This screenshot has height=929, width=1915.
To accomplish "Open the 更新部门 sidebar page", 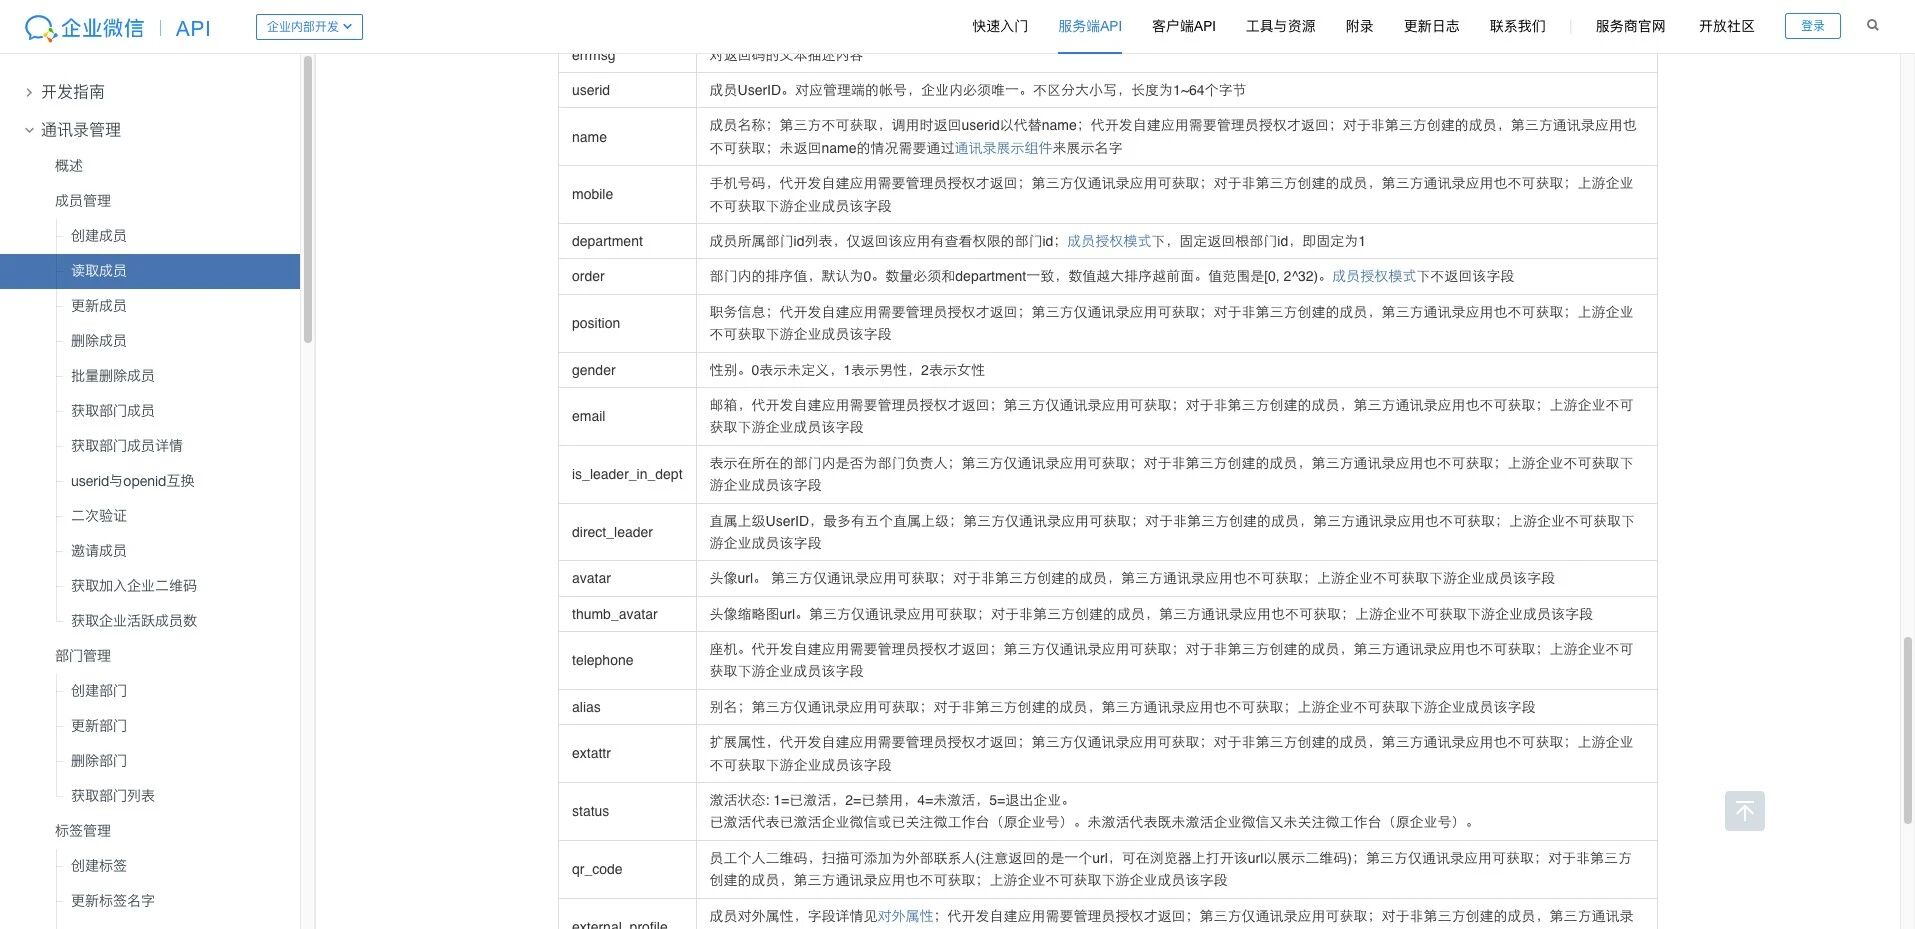I will 99,726.
